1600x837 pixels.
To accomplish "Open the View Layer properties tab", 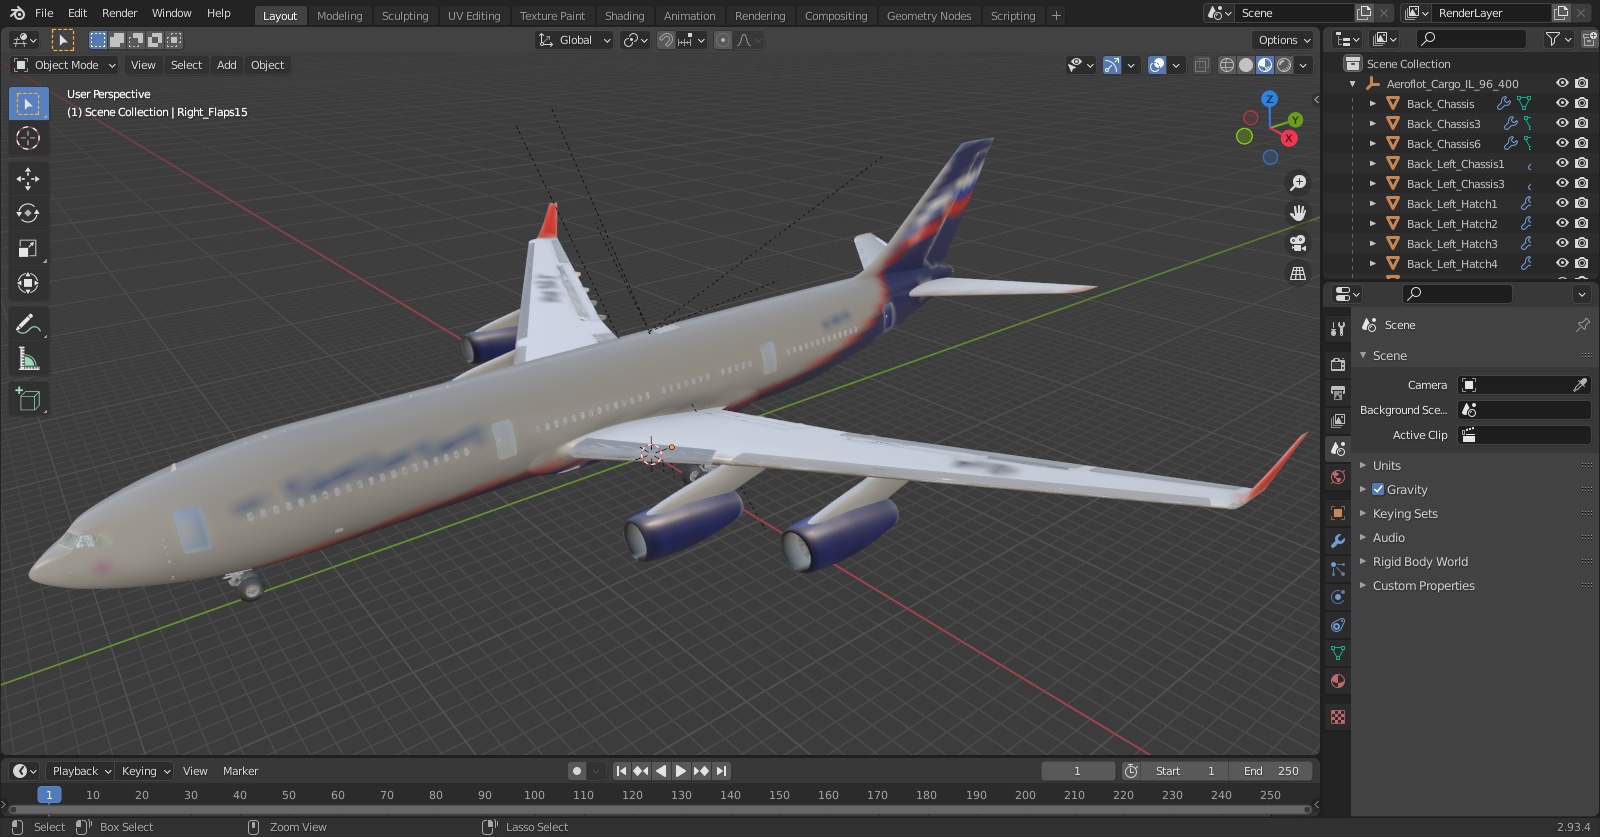I will 1338,420.
